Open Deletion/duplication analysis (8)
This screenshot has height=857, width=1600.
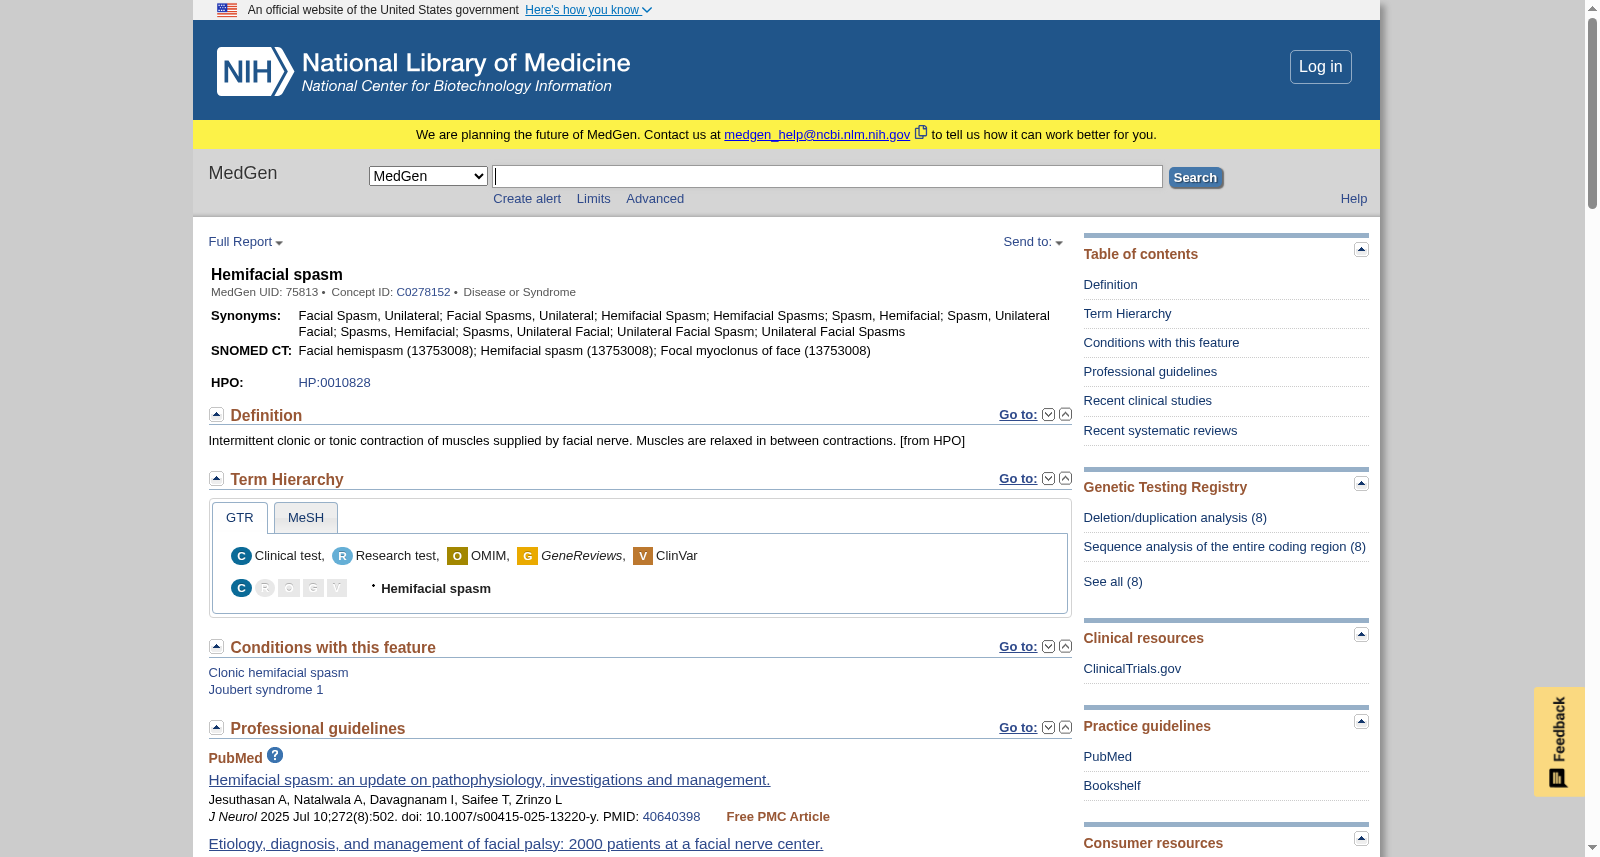(1175, 518)
